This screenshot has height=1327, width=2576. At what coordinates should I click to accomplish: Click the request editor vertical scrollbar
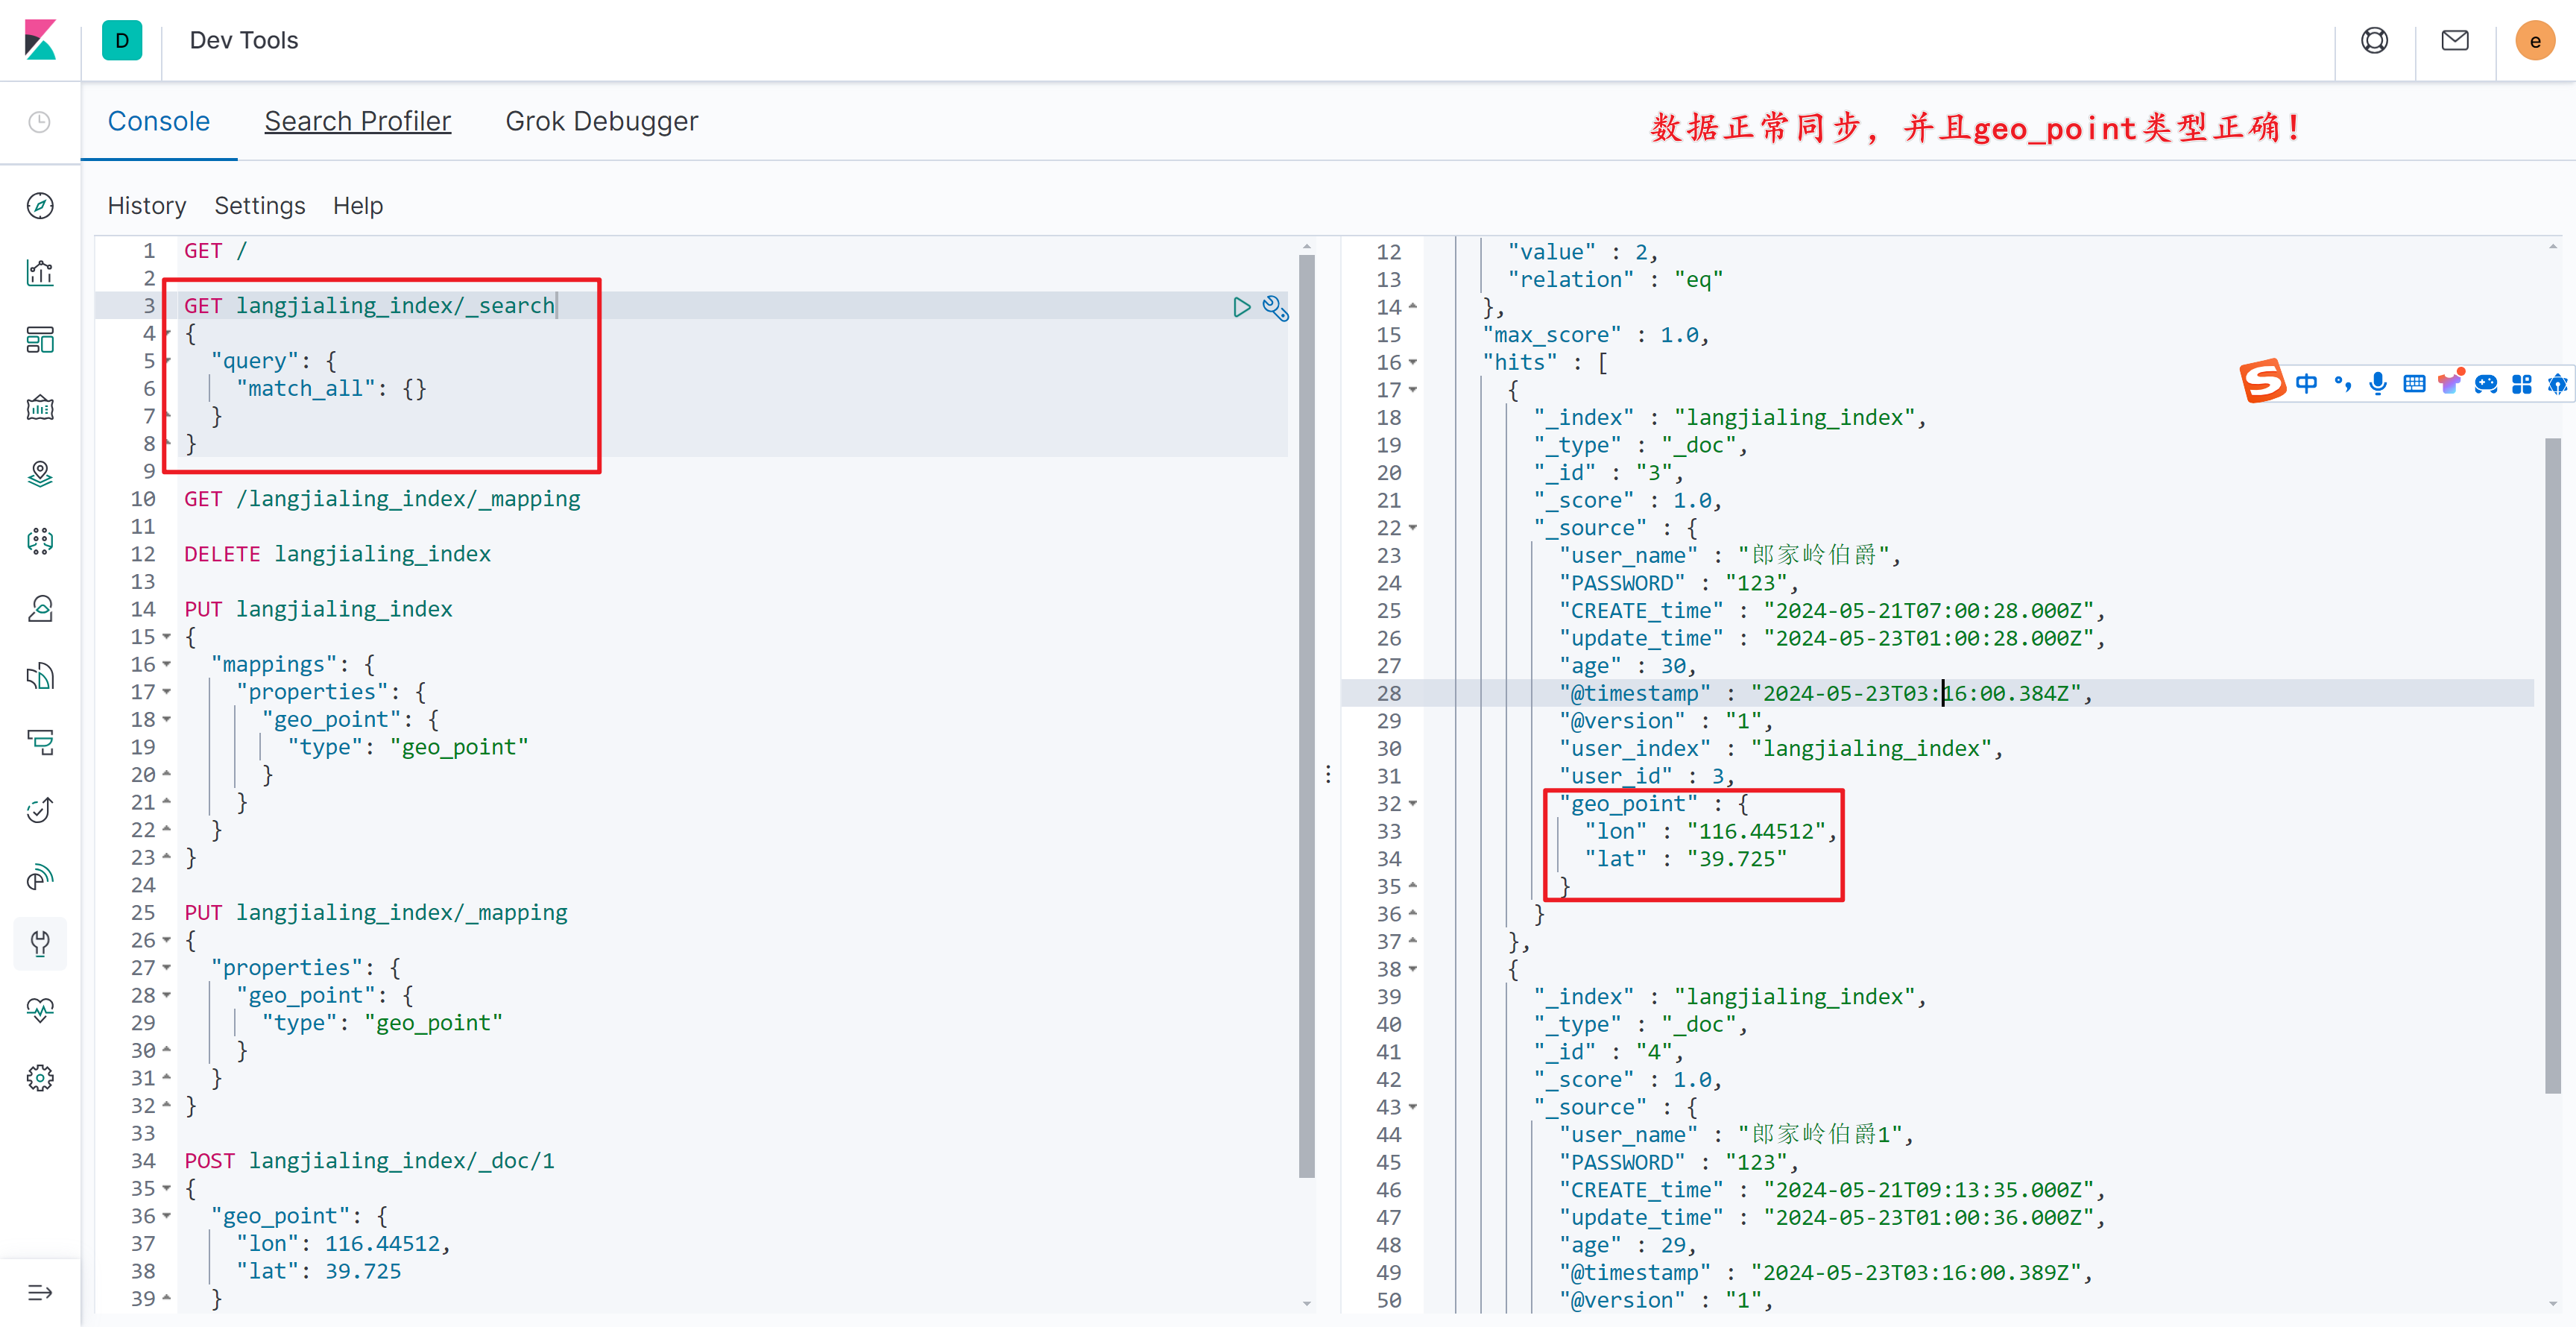(1306, 716)
